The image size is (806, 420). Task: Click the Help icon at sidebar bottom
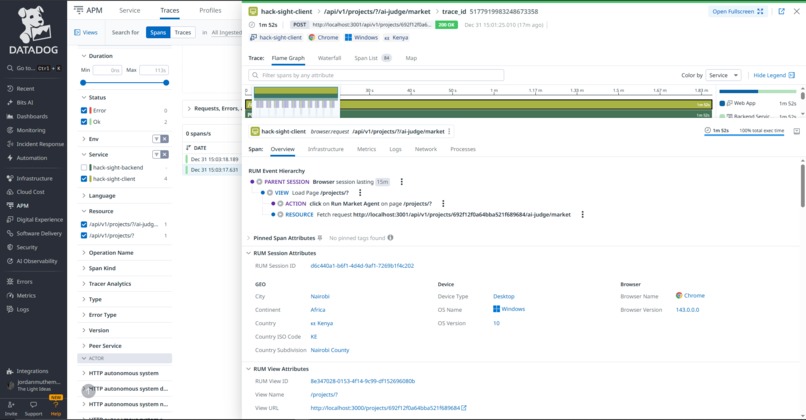coord(56,405)
